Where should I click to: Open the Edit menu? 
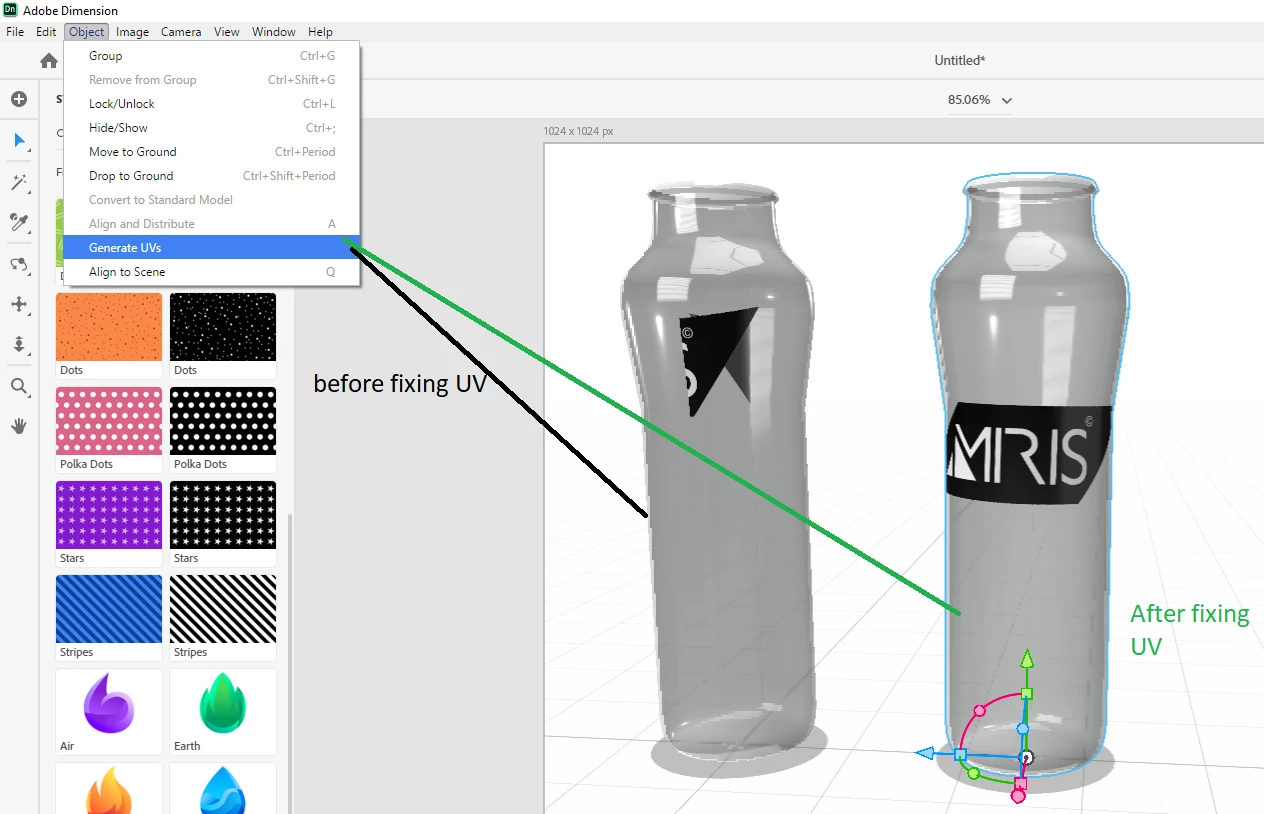coord(46,32)
